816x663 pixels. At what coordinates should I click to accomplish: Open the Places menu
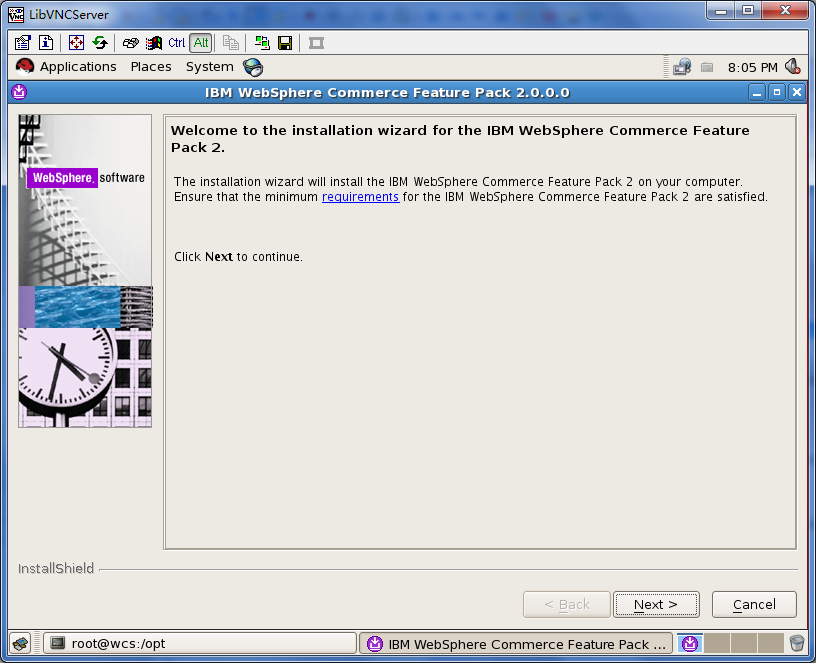150,66
